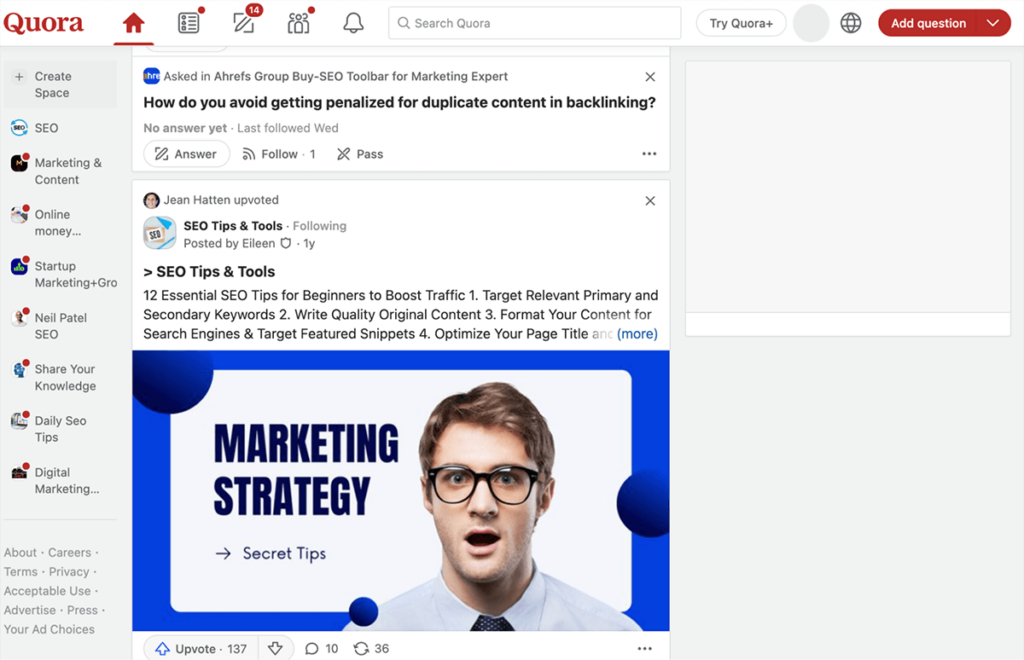Click the Search Quora field
The width and height of the screenshot is (1024, 660).
[x=535, y=23]
